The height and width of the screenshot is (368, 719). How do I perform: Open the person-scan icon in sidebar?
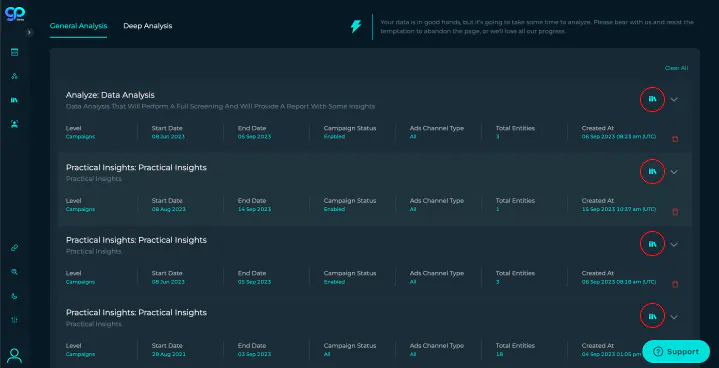click(x=15, y=124)
